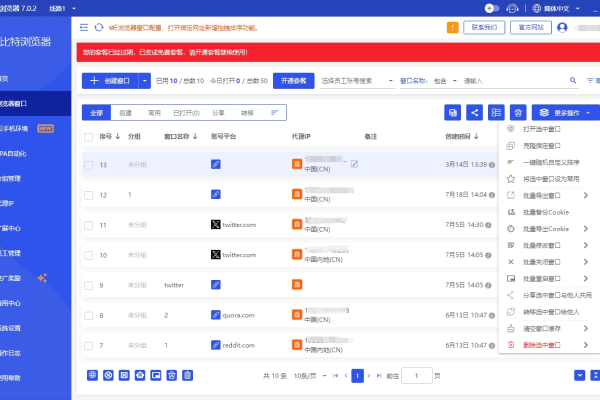
Task: Check the checkbox for row 9
Action: coord(88,286)
